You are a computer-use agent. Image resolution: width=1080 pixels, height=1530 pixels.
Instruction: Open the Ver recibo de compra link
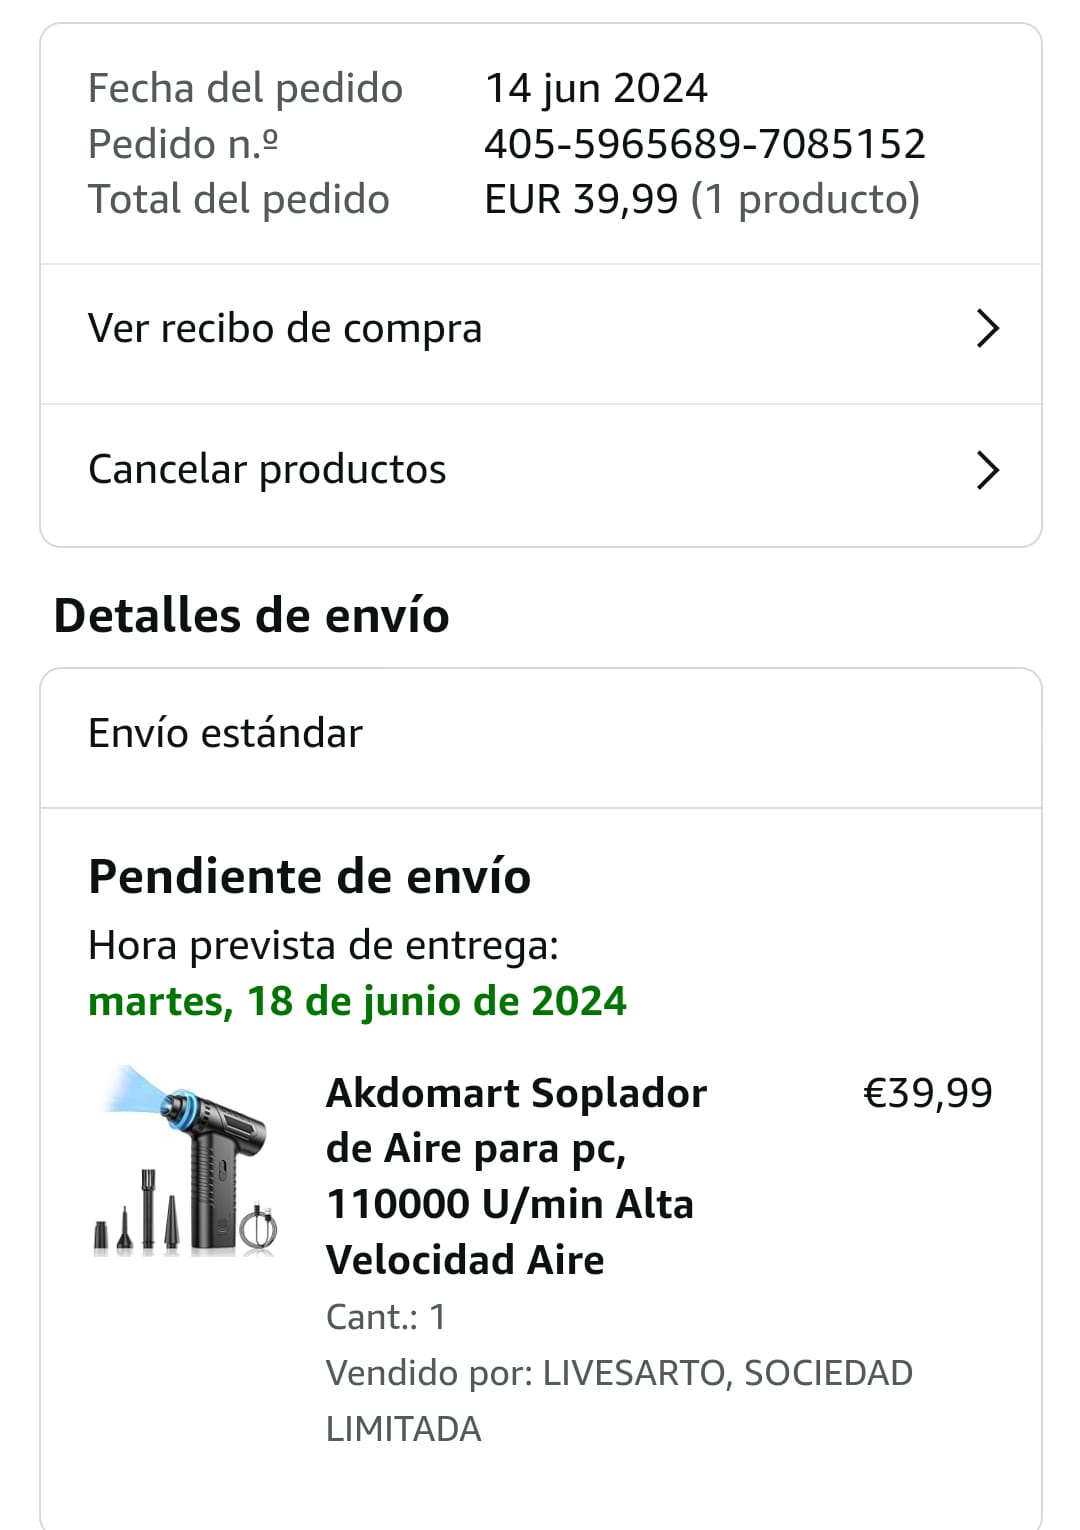pos(285,329)
